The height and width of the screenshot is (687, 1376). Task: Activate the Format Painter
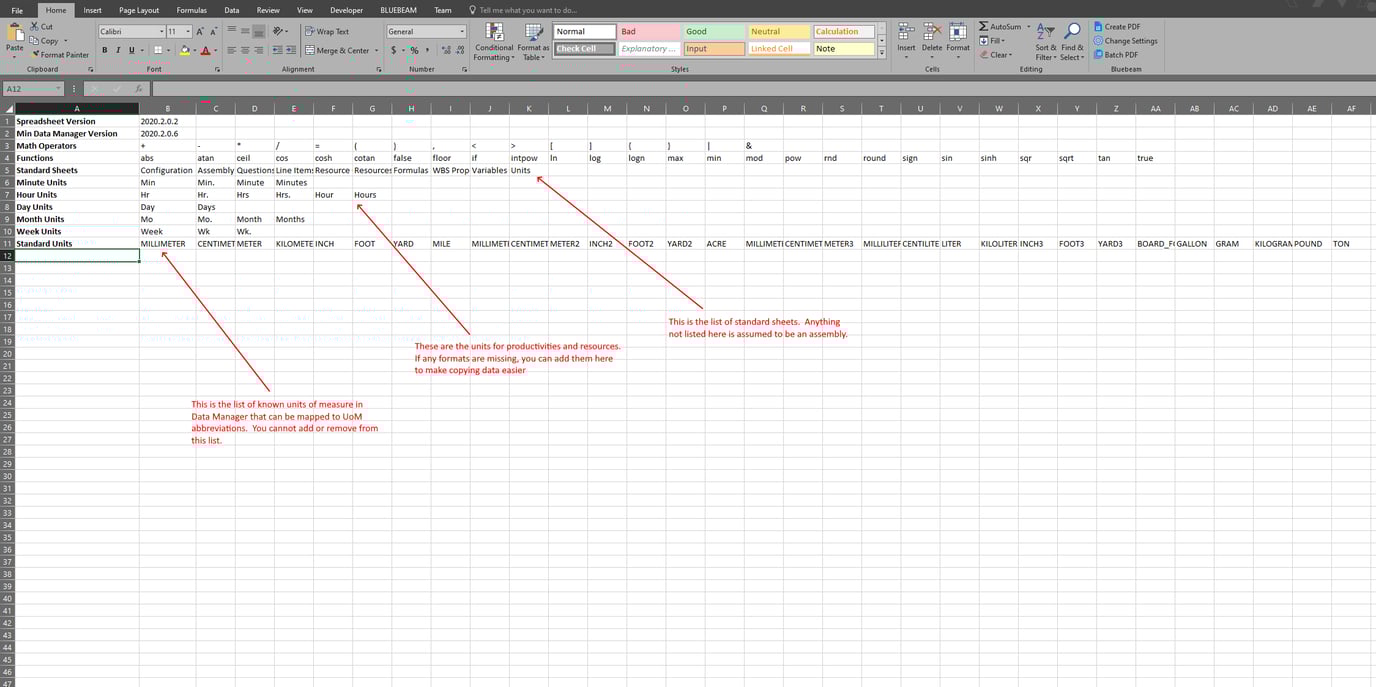pos(61,54)
